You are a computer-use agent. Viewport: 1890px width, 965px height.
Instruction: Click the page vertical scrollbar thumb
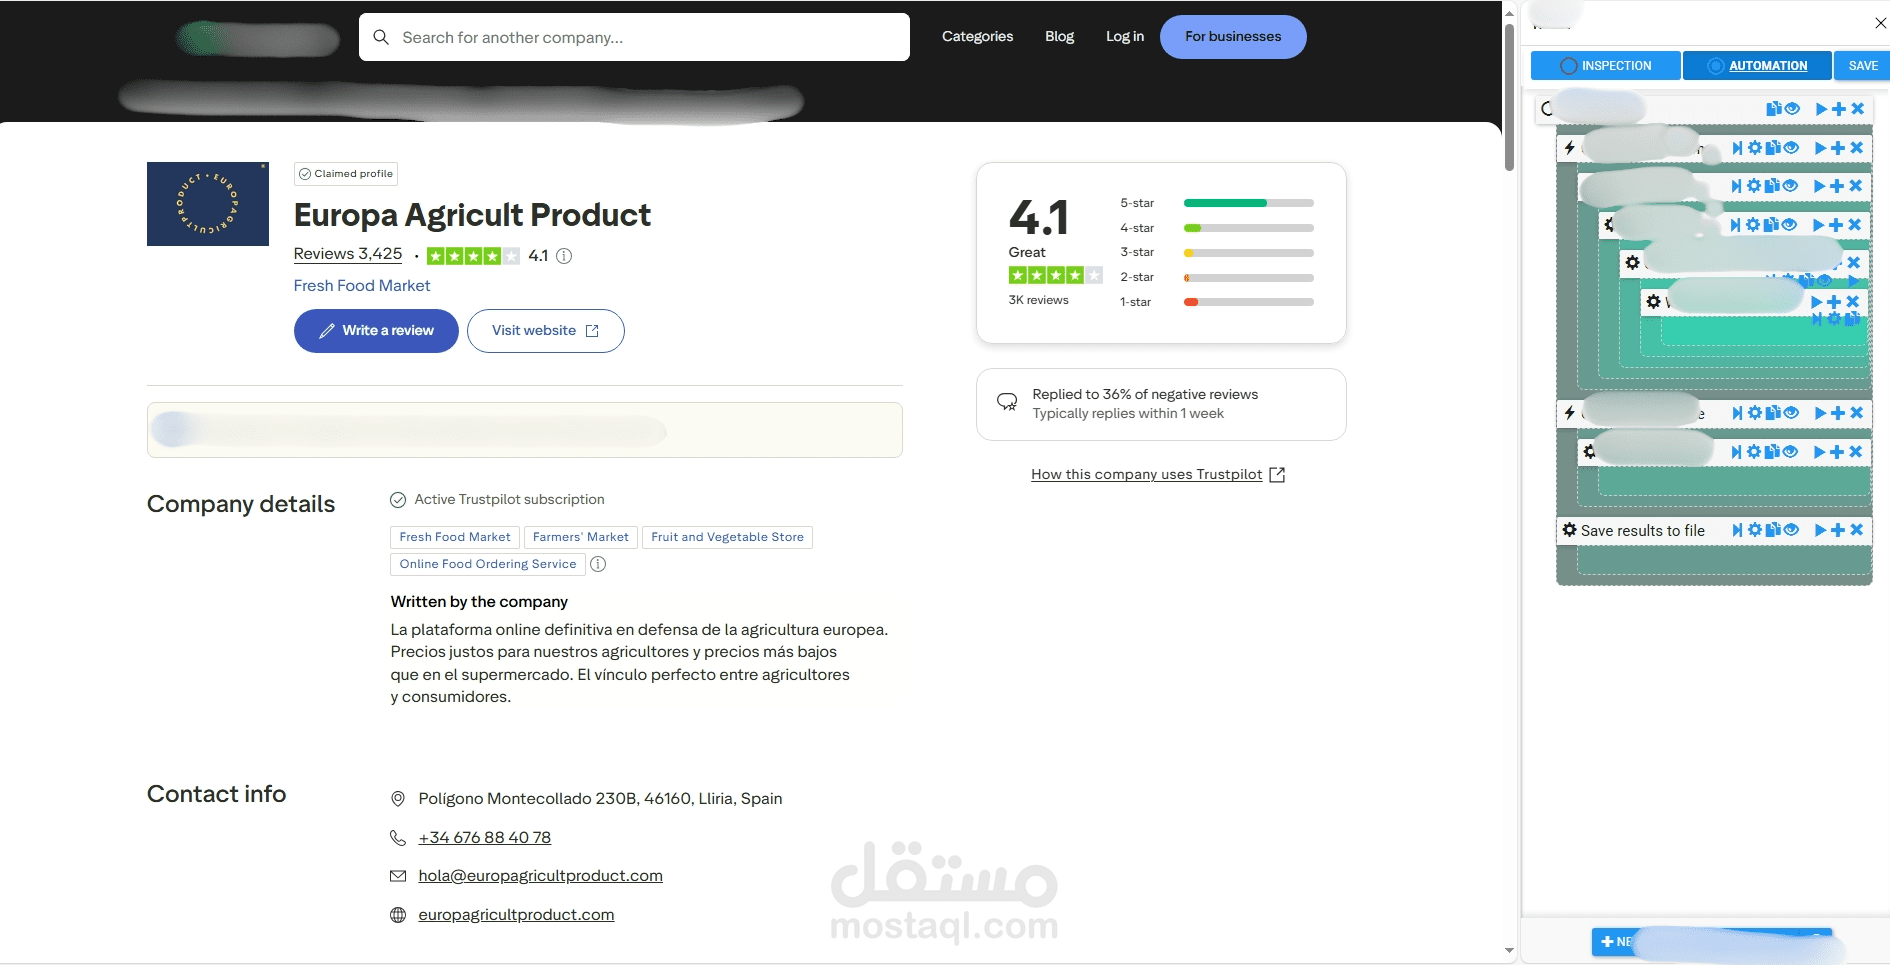(1509, 97)
